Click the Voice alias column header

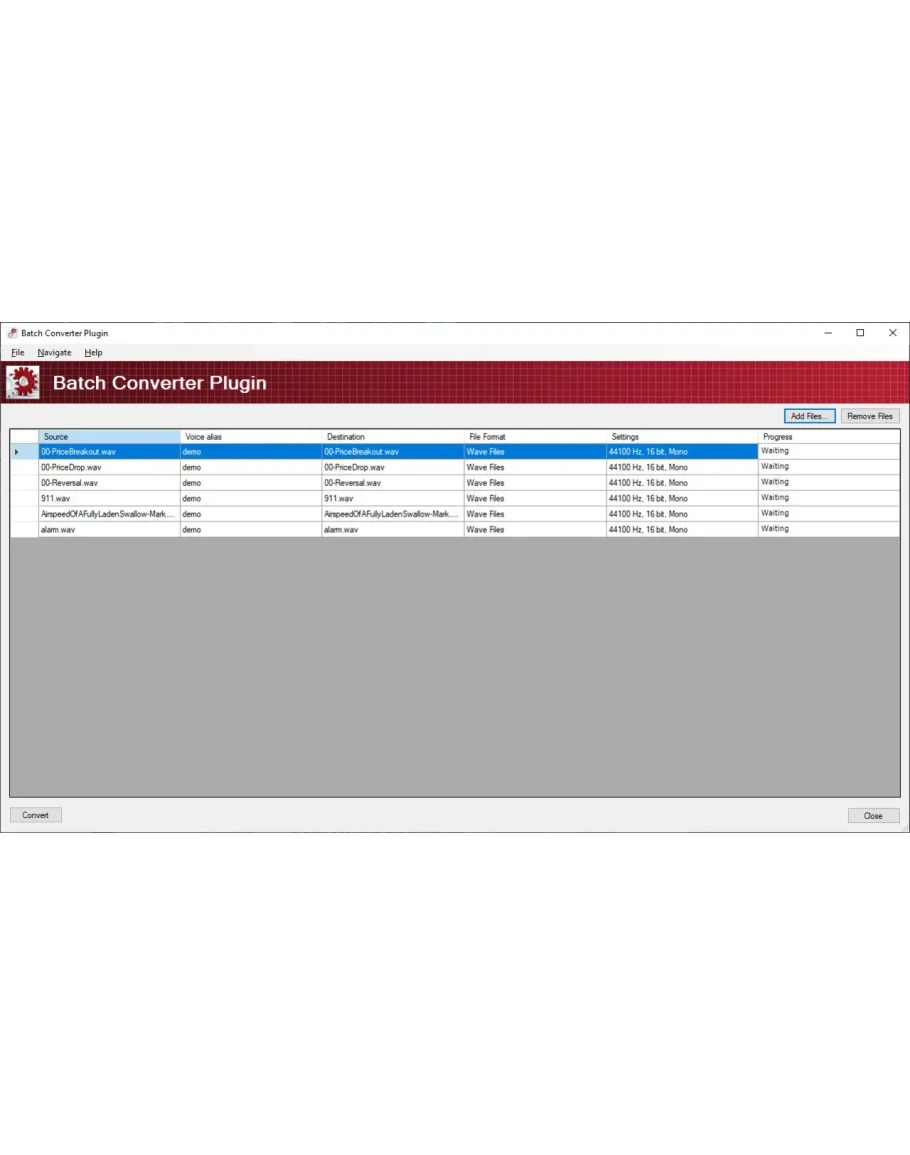251,437
